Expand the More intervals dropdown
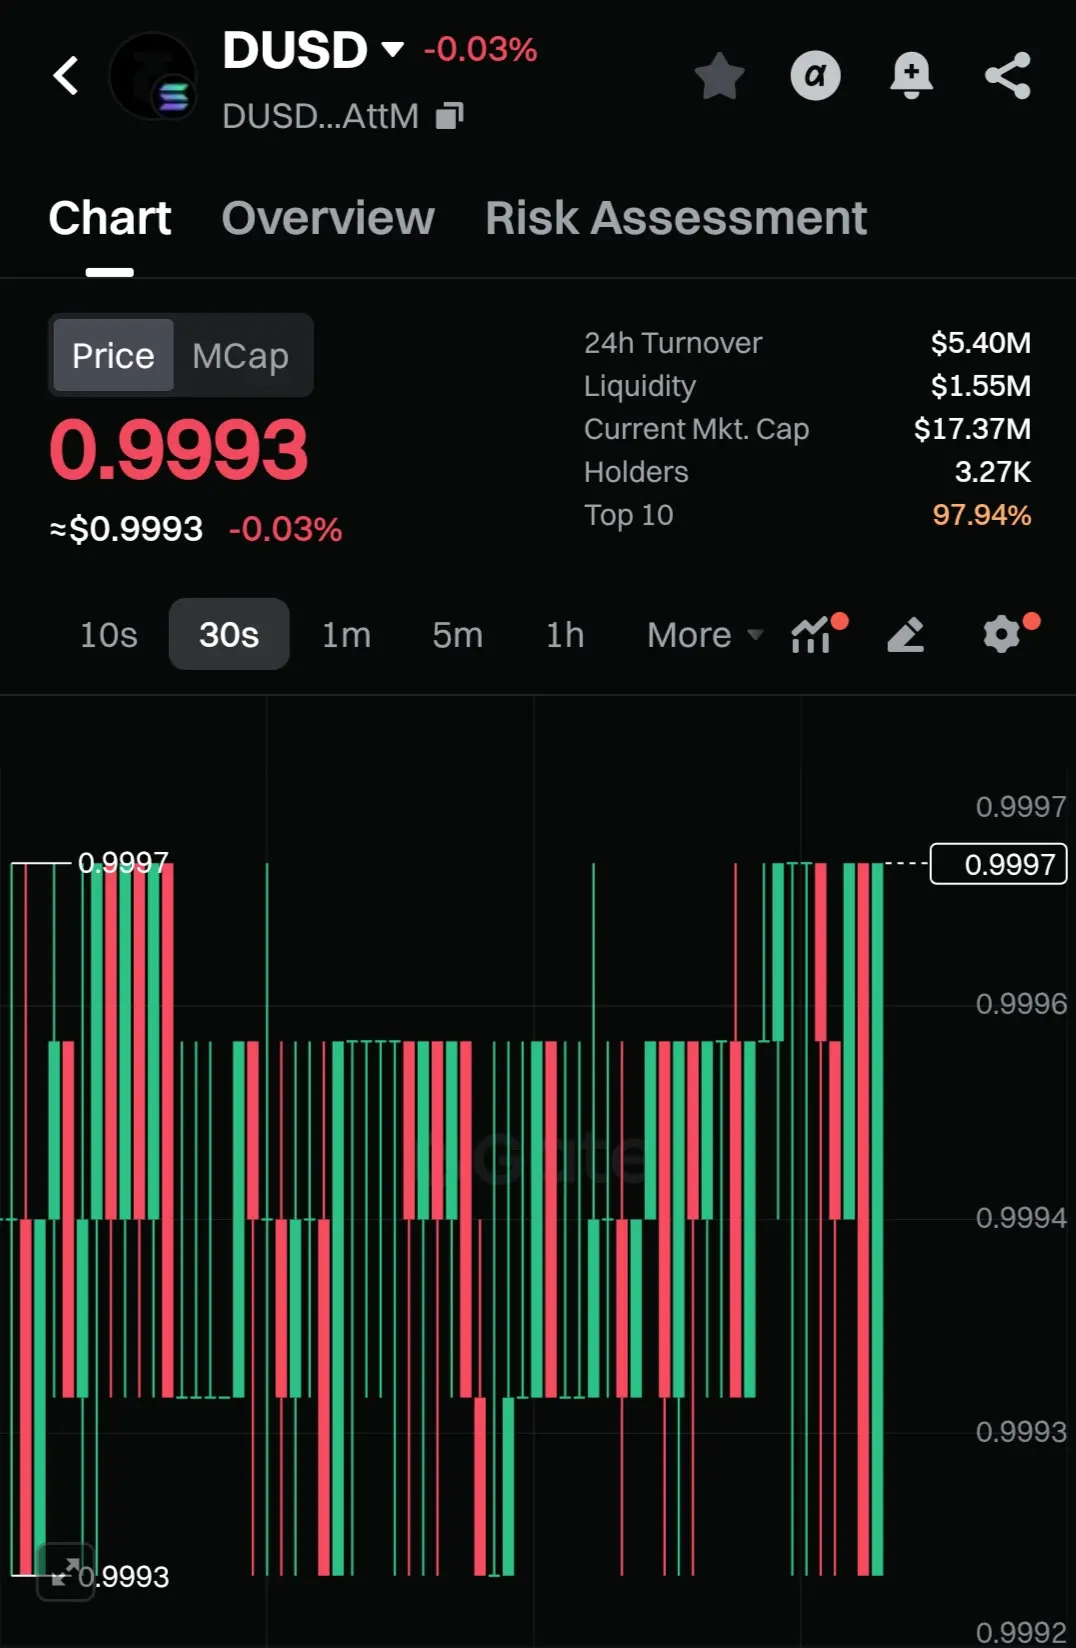 (x=705, y=634)
